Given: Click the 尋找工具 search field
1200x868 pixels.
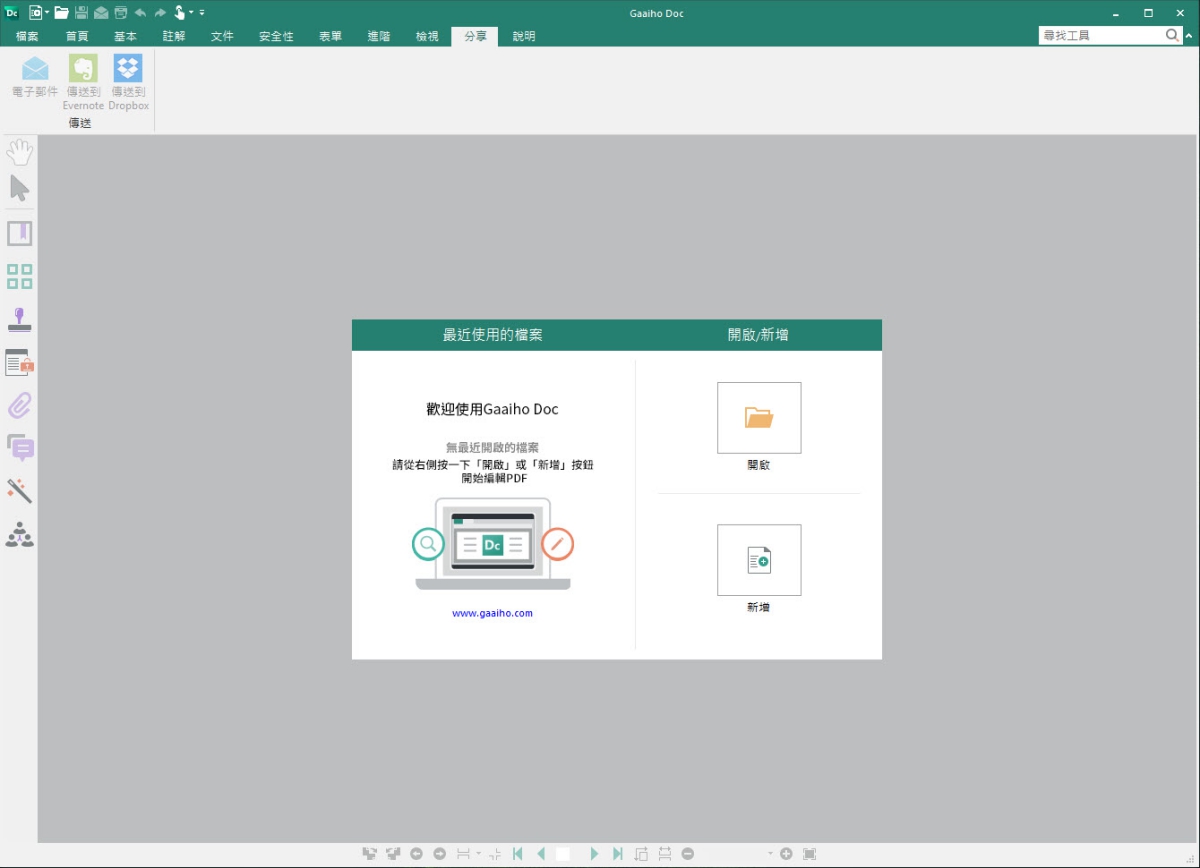Looking at the screenshot, I should tap(1100, 35).
